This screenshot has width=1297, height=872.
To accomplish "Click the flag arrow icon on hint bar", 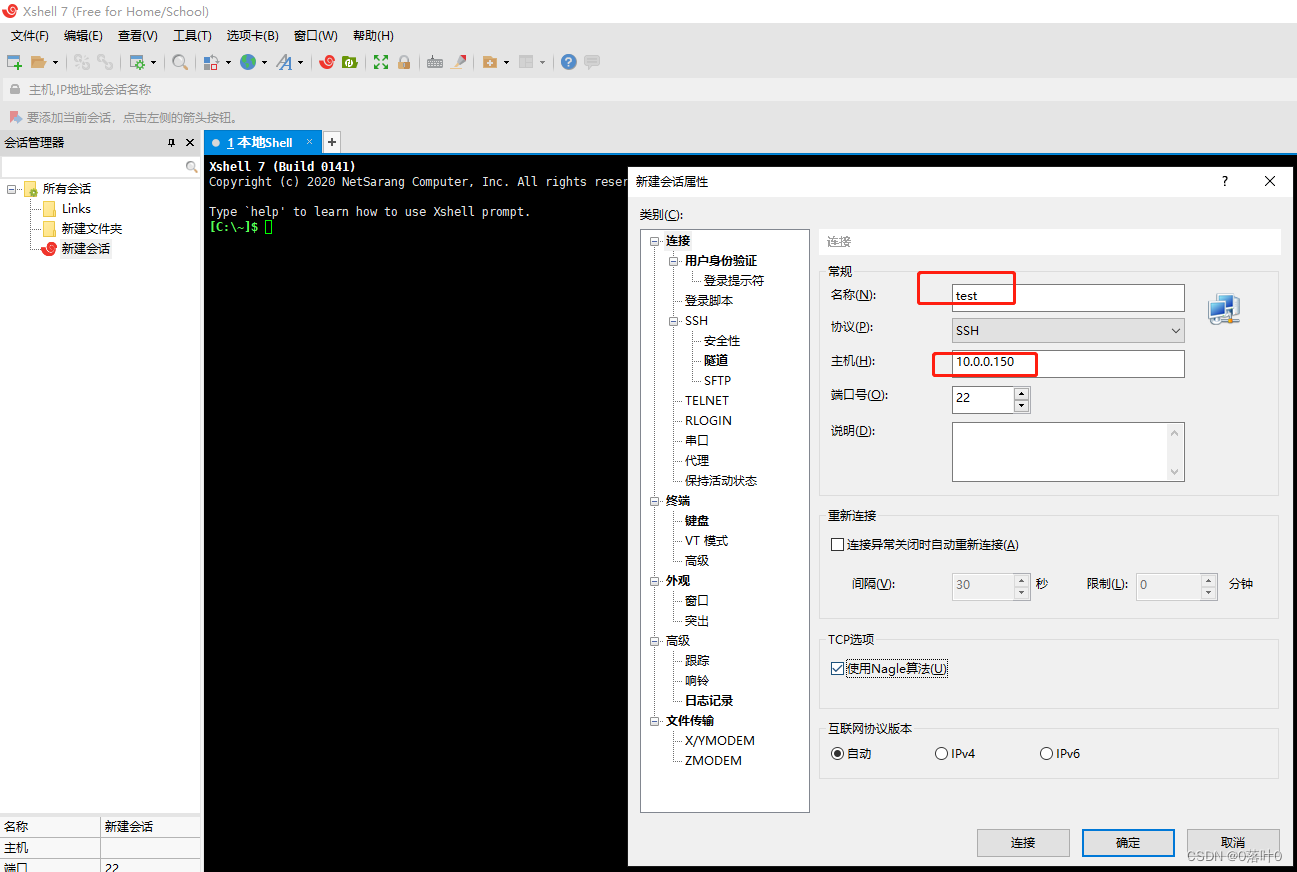I will click(15, 117).
